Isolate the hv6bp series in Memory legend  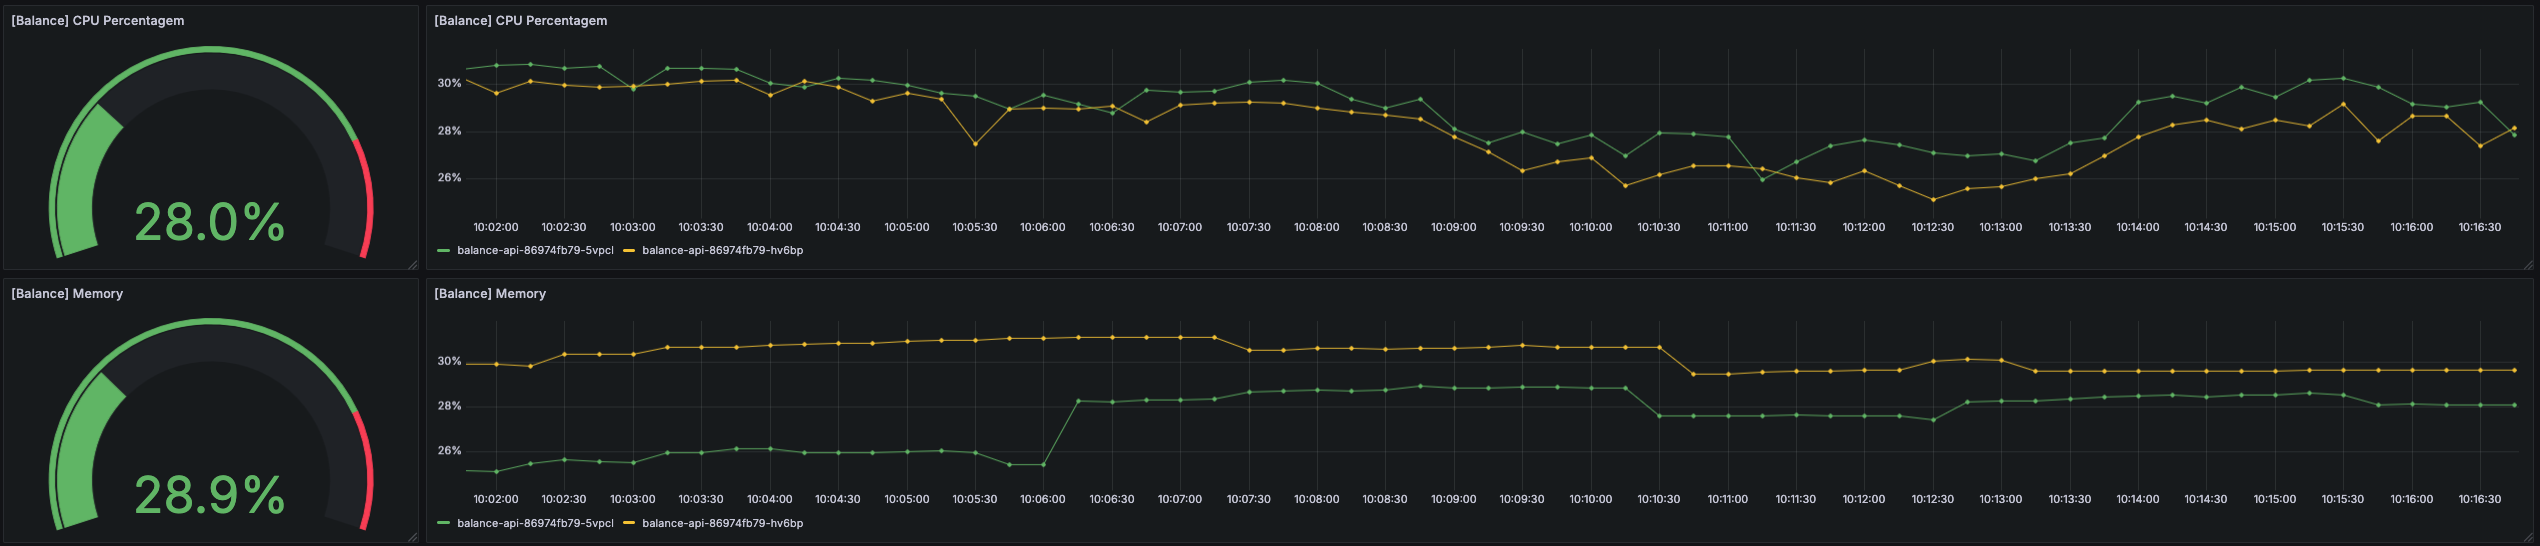pos(722,523)
